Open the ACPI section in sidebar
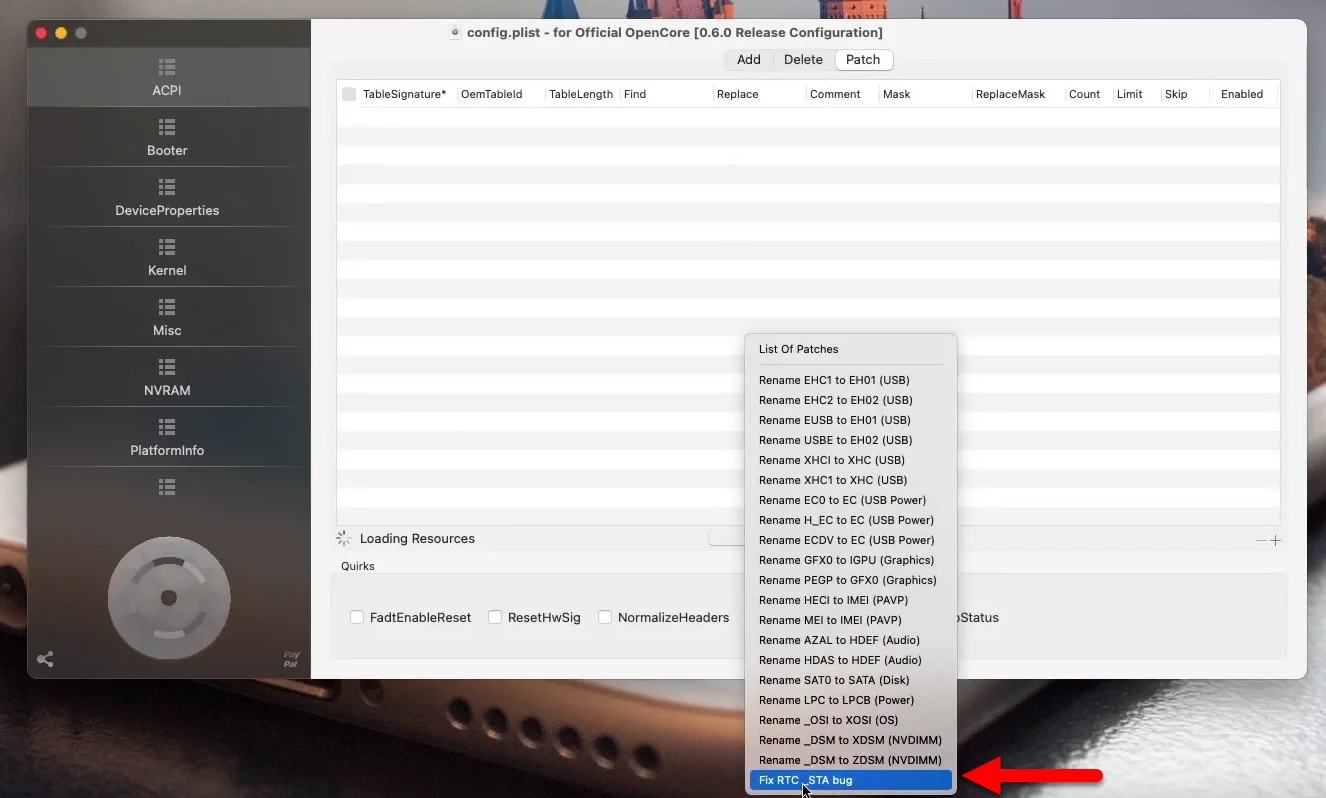This screenshot has width=1326, height=798. pos(167,77)
